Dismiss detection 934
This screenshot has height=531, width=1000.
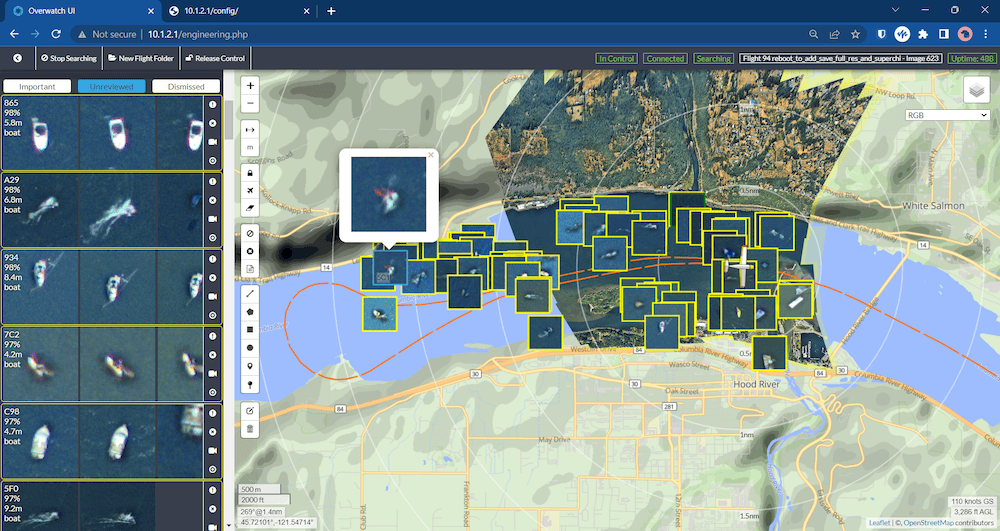pos(212,277)
